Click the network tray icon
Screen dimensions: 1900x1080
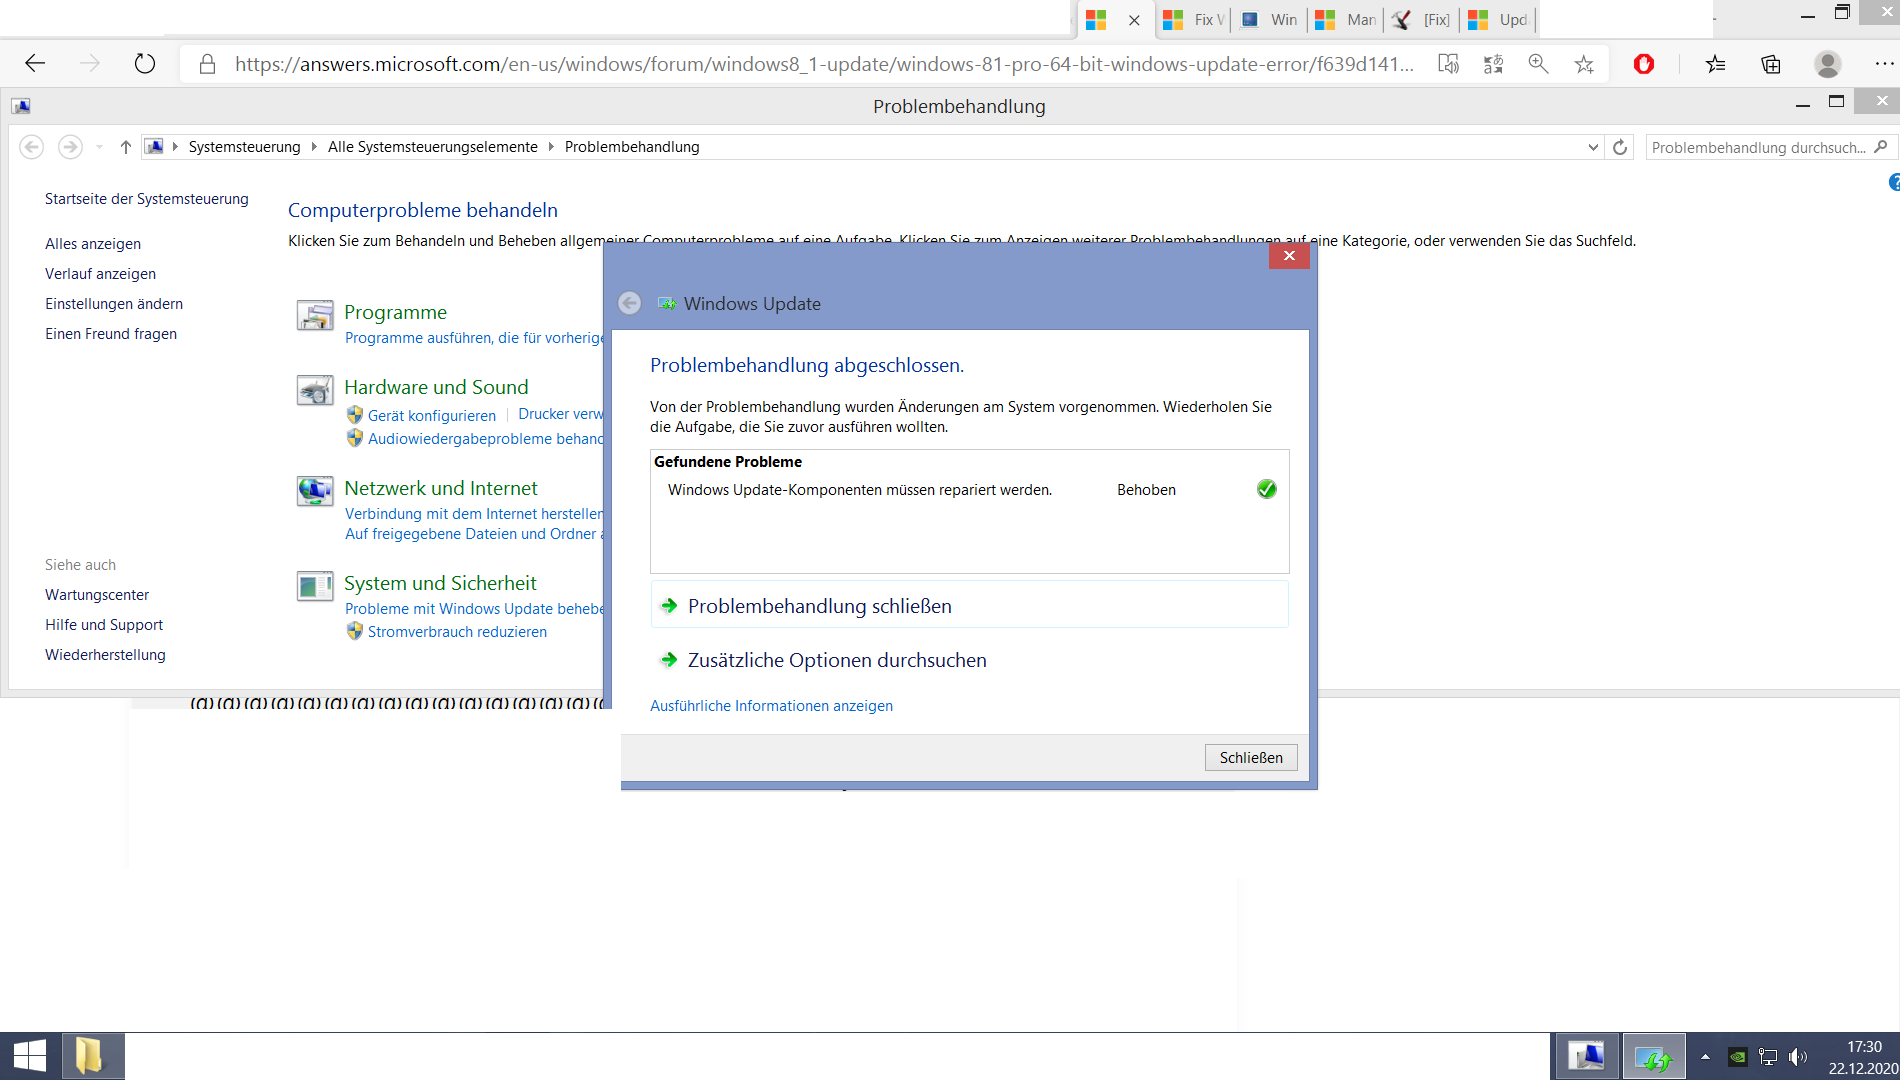(x=1768, y=1057)
